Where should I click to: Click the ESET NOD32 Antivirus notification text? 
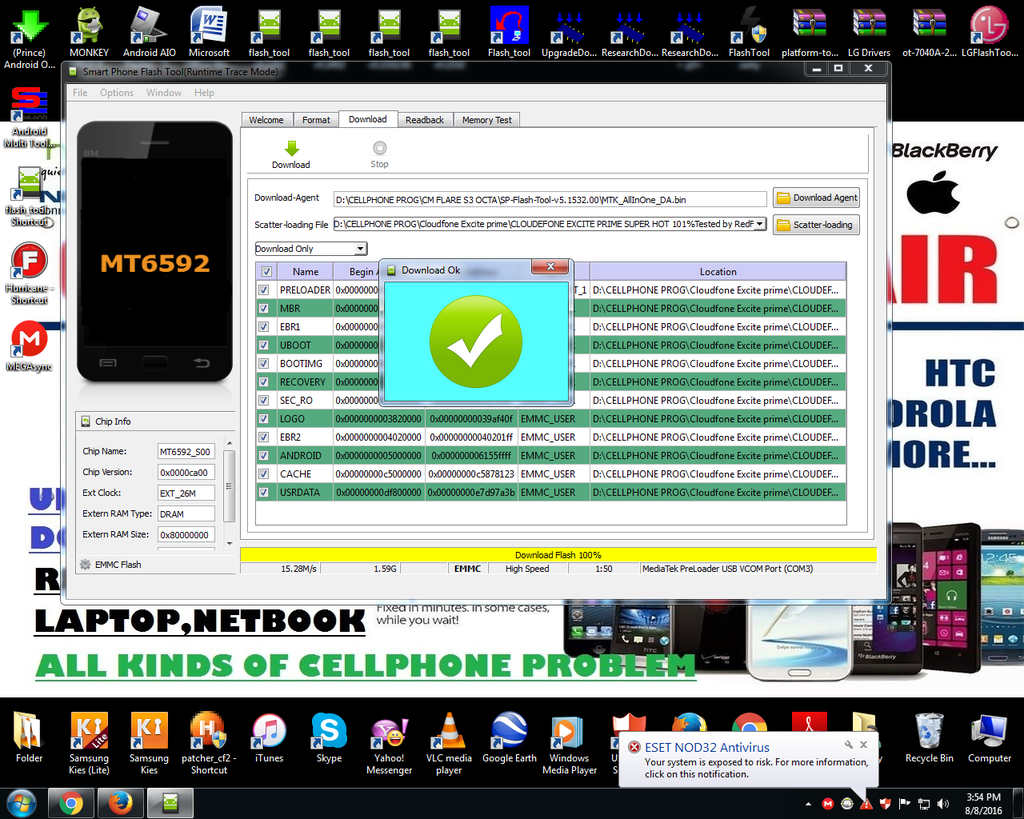point(707,747)
